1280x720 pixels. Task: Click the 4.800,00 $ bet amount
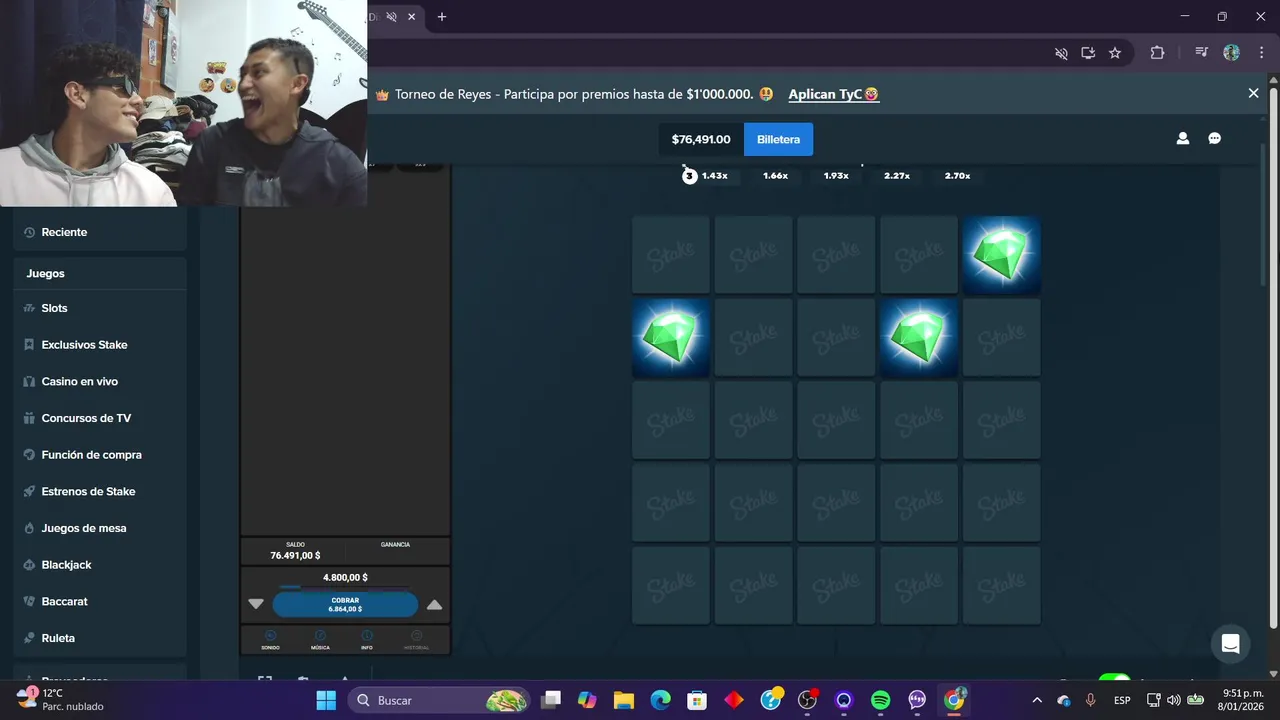tap(345, 577)
